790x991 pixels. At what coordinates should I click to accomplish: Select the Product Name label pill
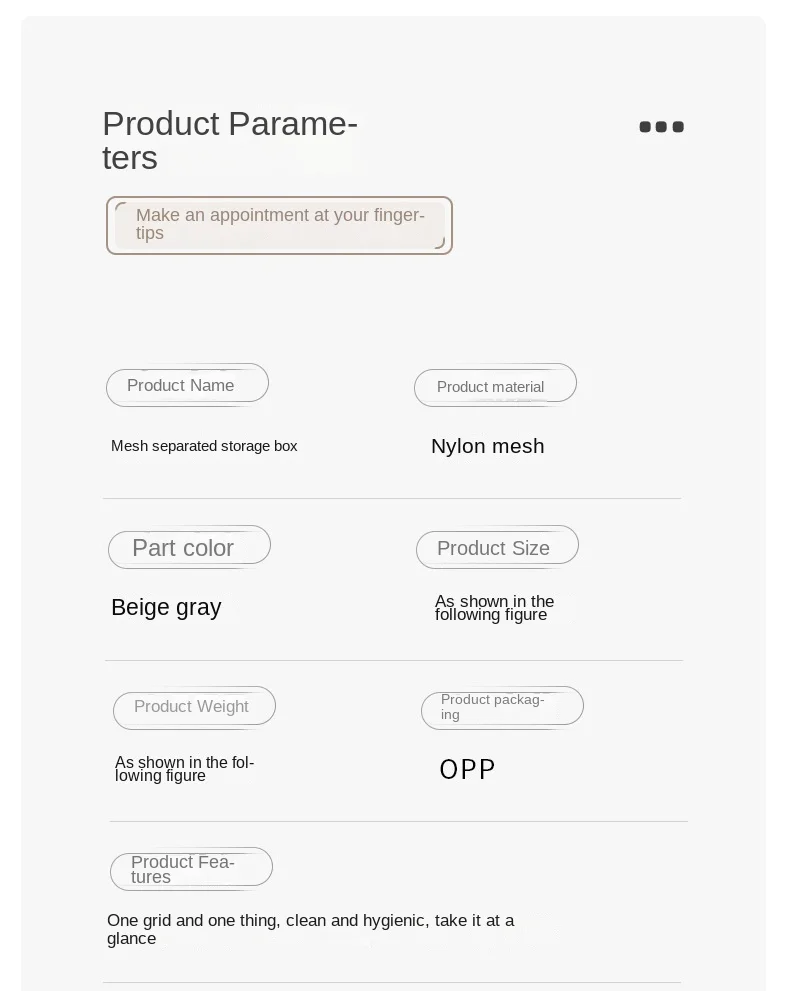click(188, 385)
